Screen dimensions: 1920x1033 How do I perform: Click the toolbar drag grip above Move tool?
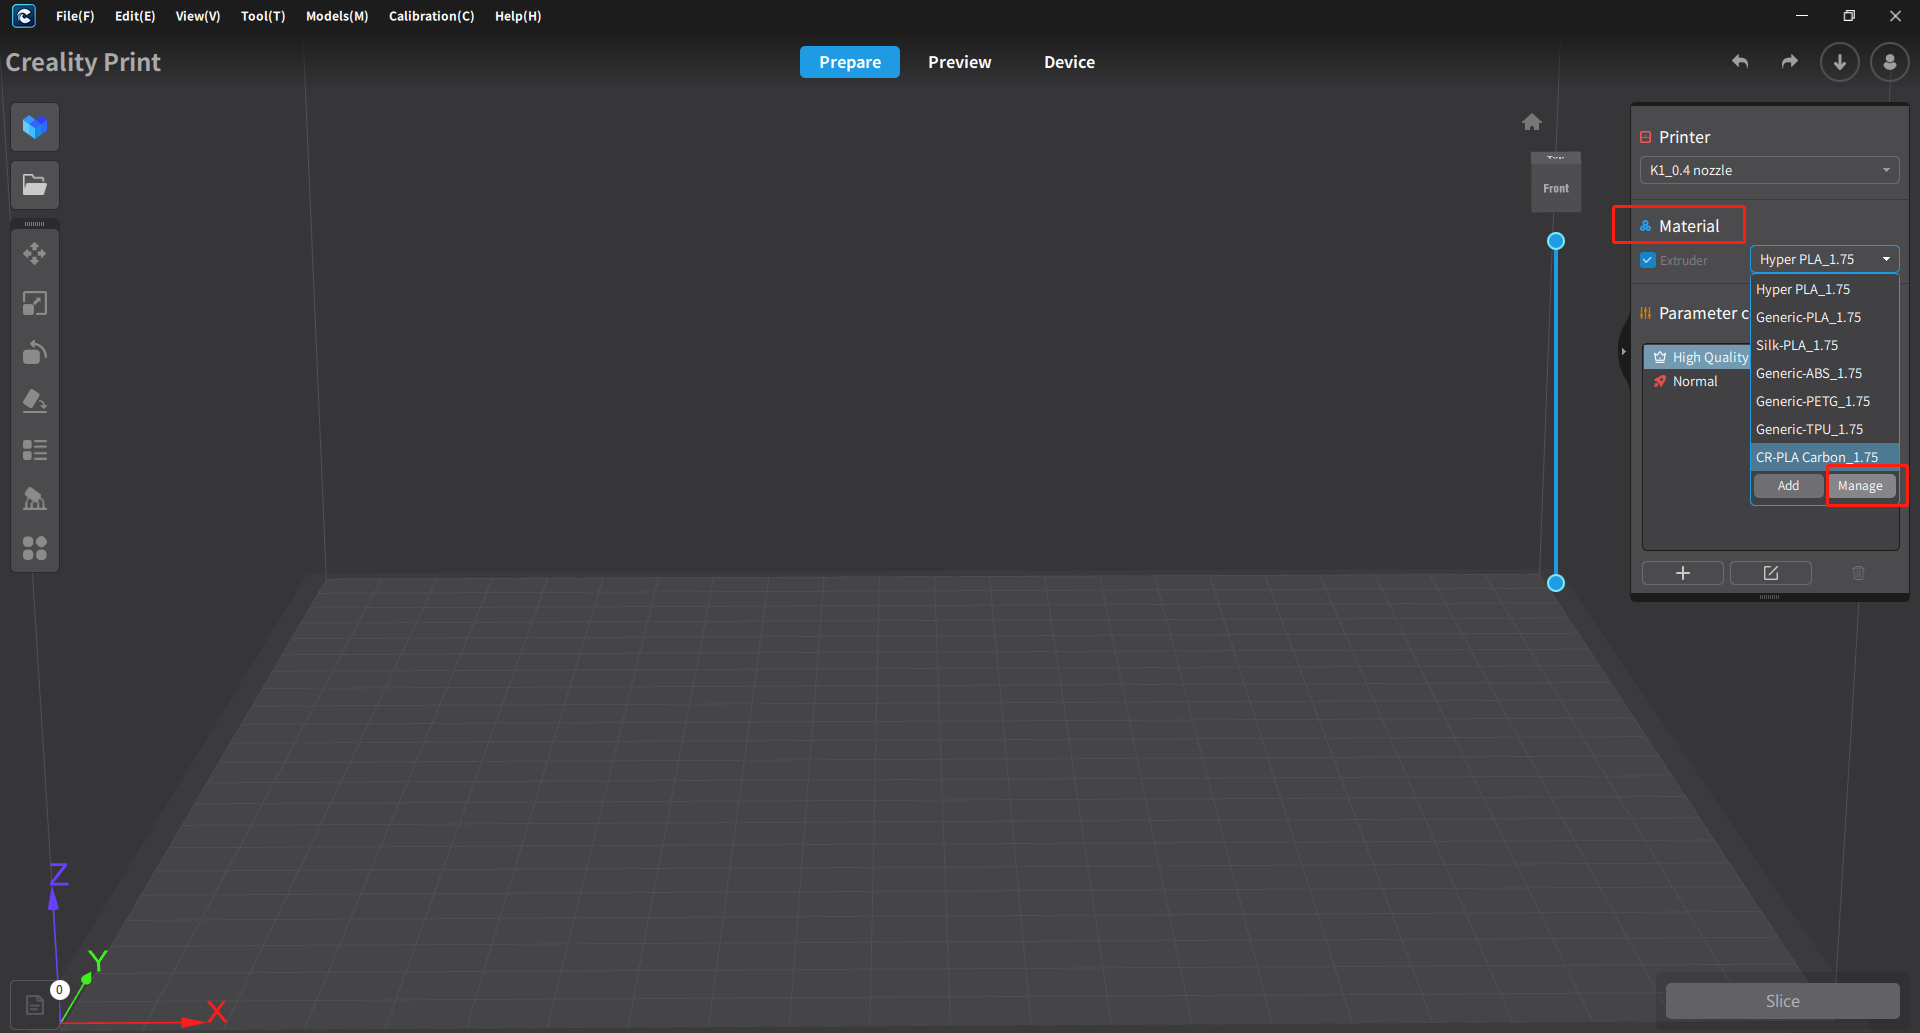tap(35, 224)
